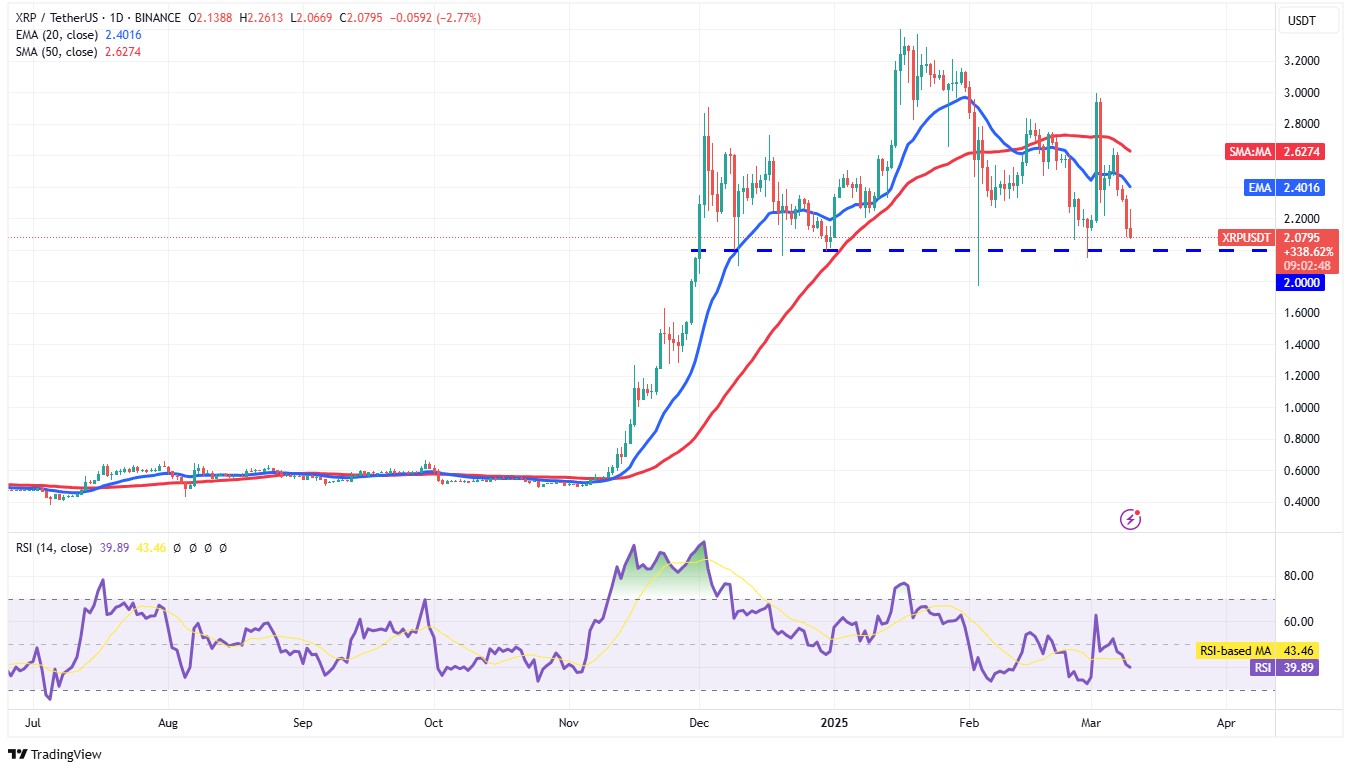Click 1.0000 on the price axis
Image resolution: width=1351 pixels, height=771 pixels.
(x=1301, y=408)
